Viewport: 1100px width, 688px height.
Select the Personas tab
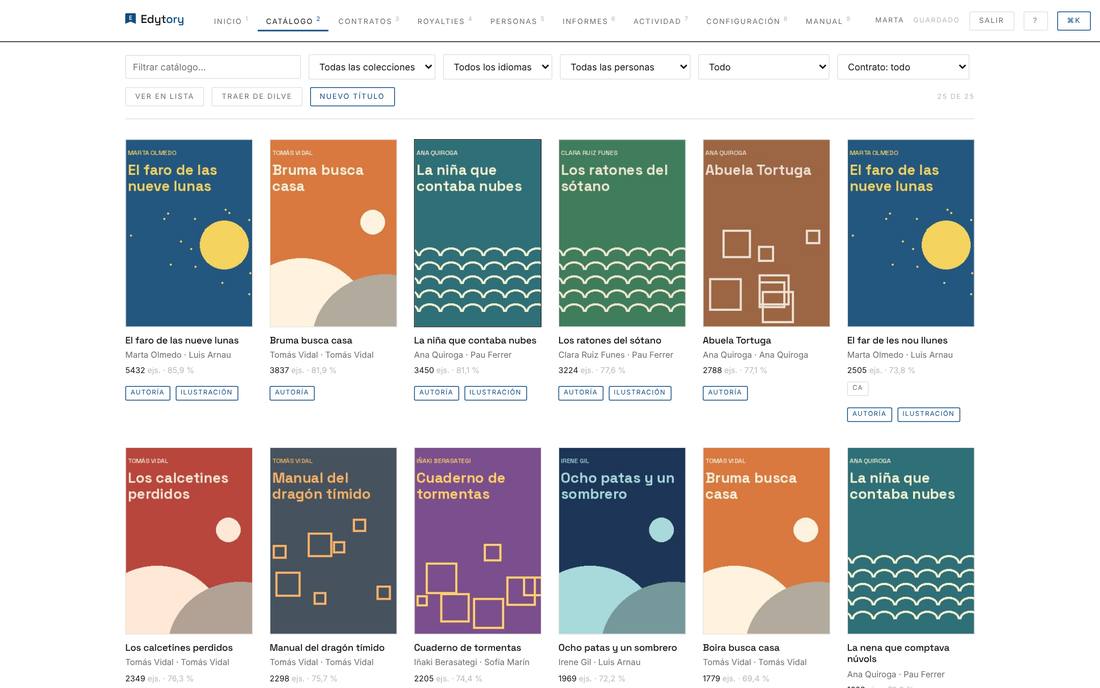pos(516,21)
